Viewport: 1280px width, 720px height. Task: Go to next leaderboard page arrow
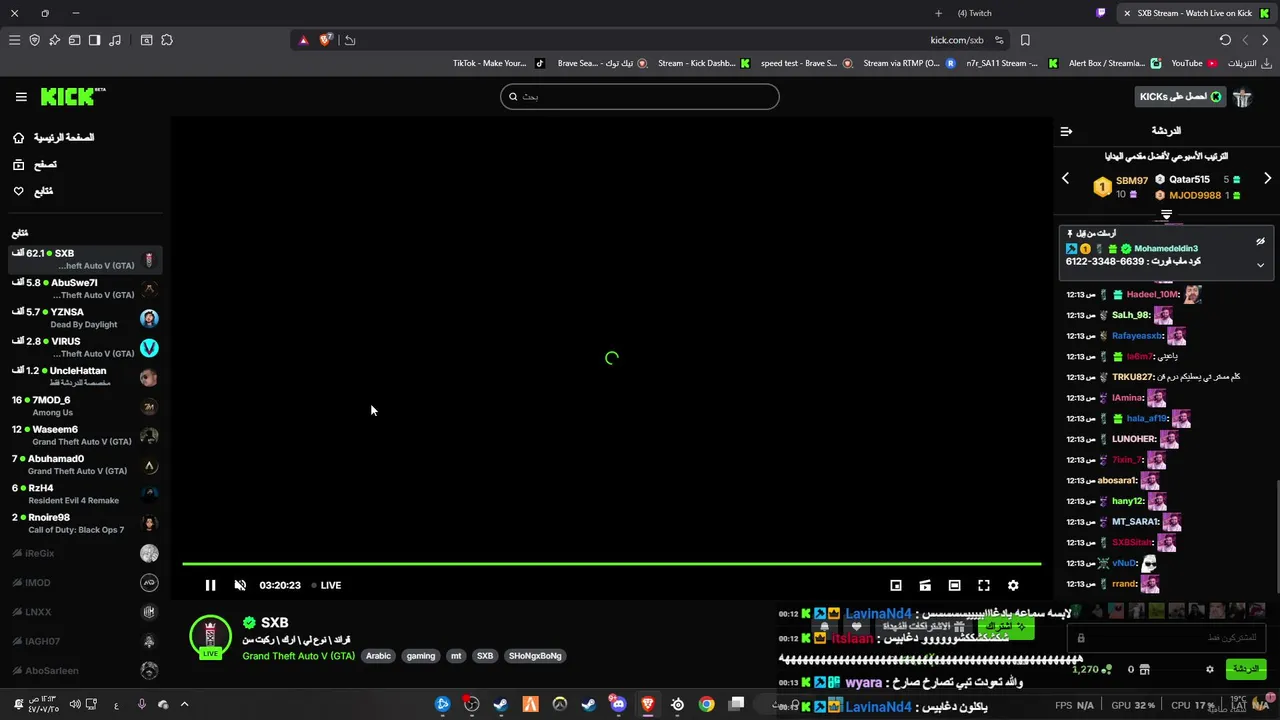[x=1267, y=178]
